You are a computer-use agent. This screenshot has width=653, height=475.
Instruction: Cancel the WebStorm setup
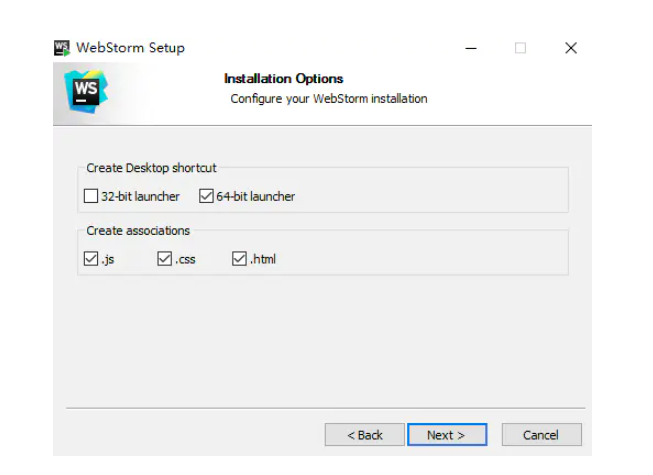[x=541, y=435]
